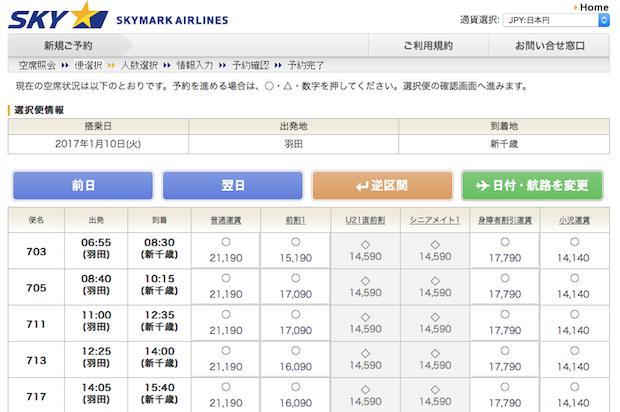Screen dimensions: 620x412
Task: Click the U21直前割 fare header link
Action: pos(364,220)
